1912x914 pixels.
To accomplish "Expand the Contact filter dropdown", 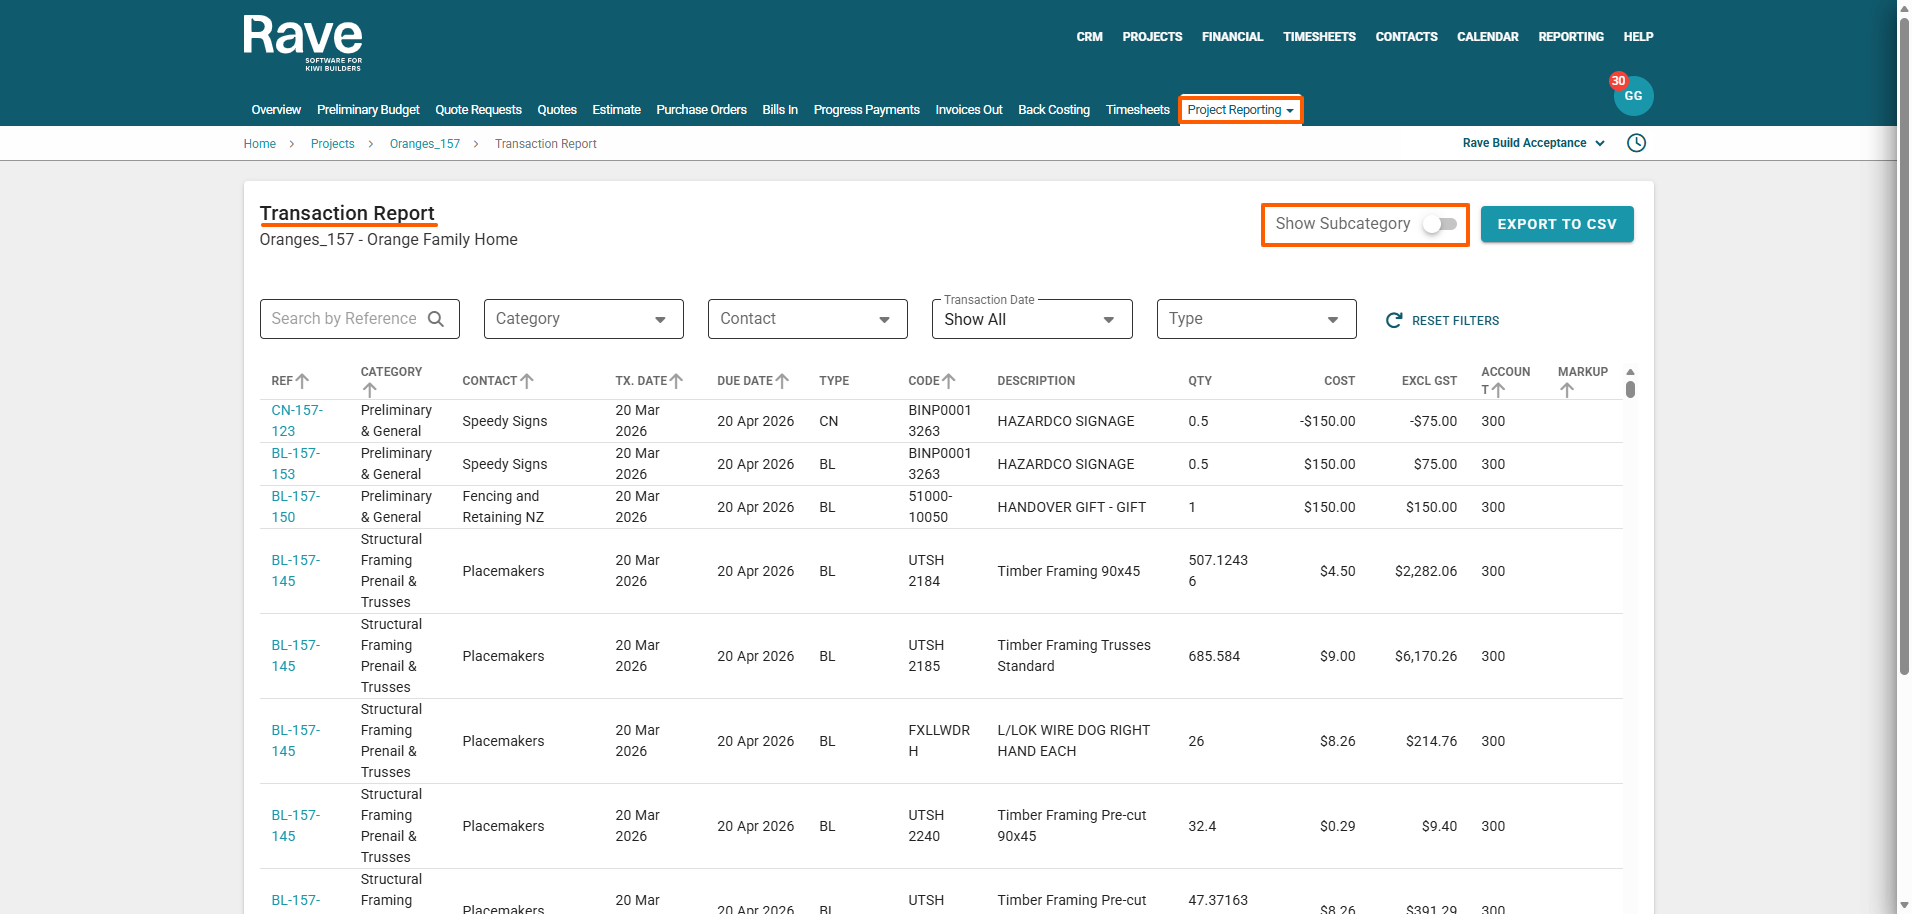I will coord(807,319).
